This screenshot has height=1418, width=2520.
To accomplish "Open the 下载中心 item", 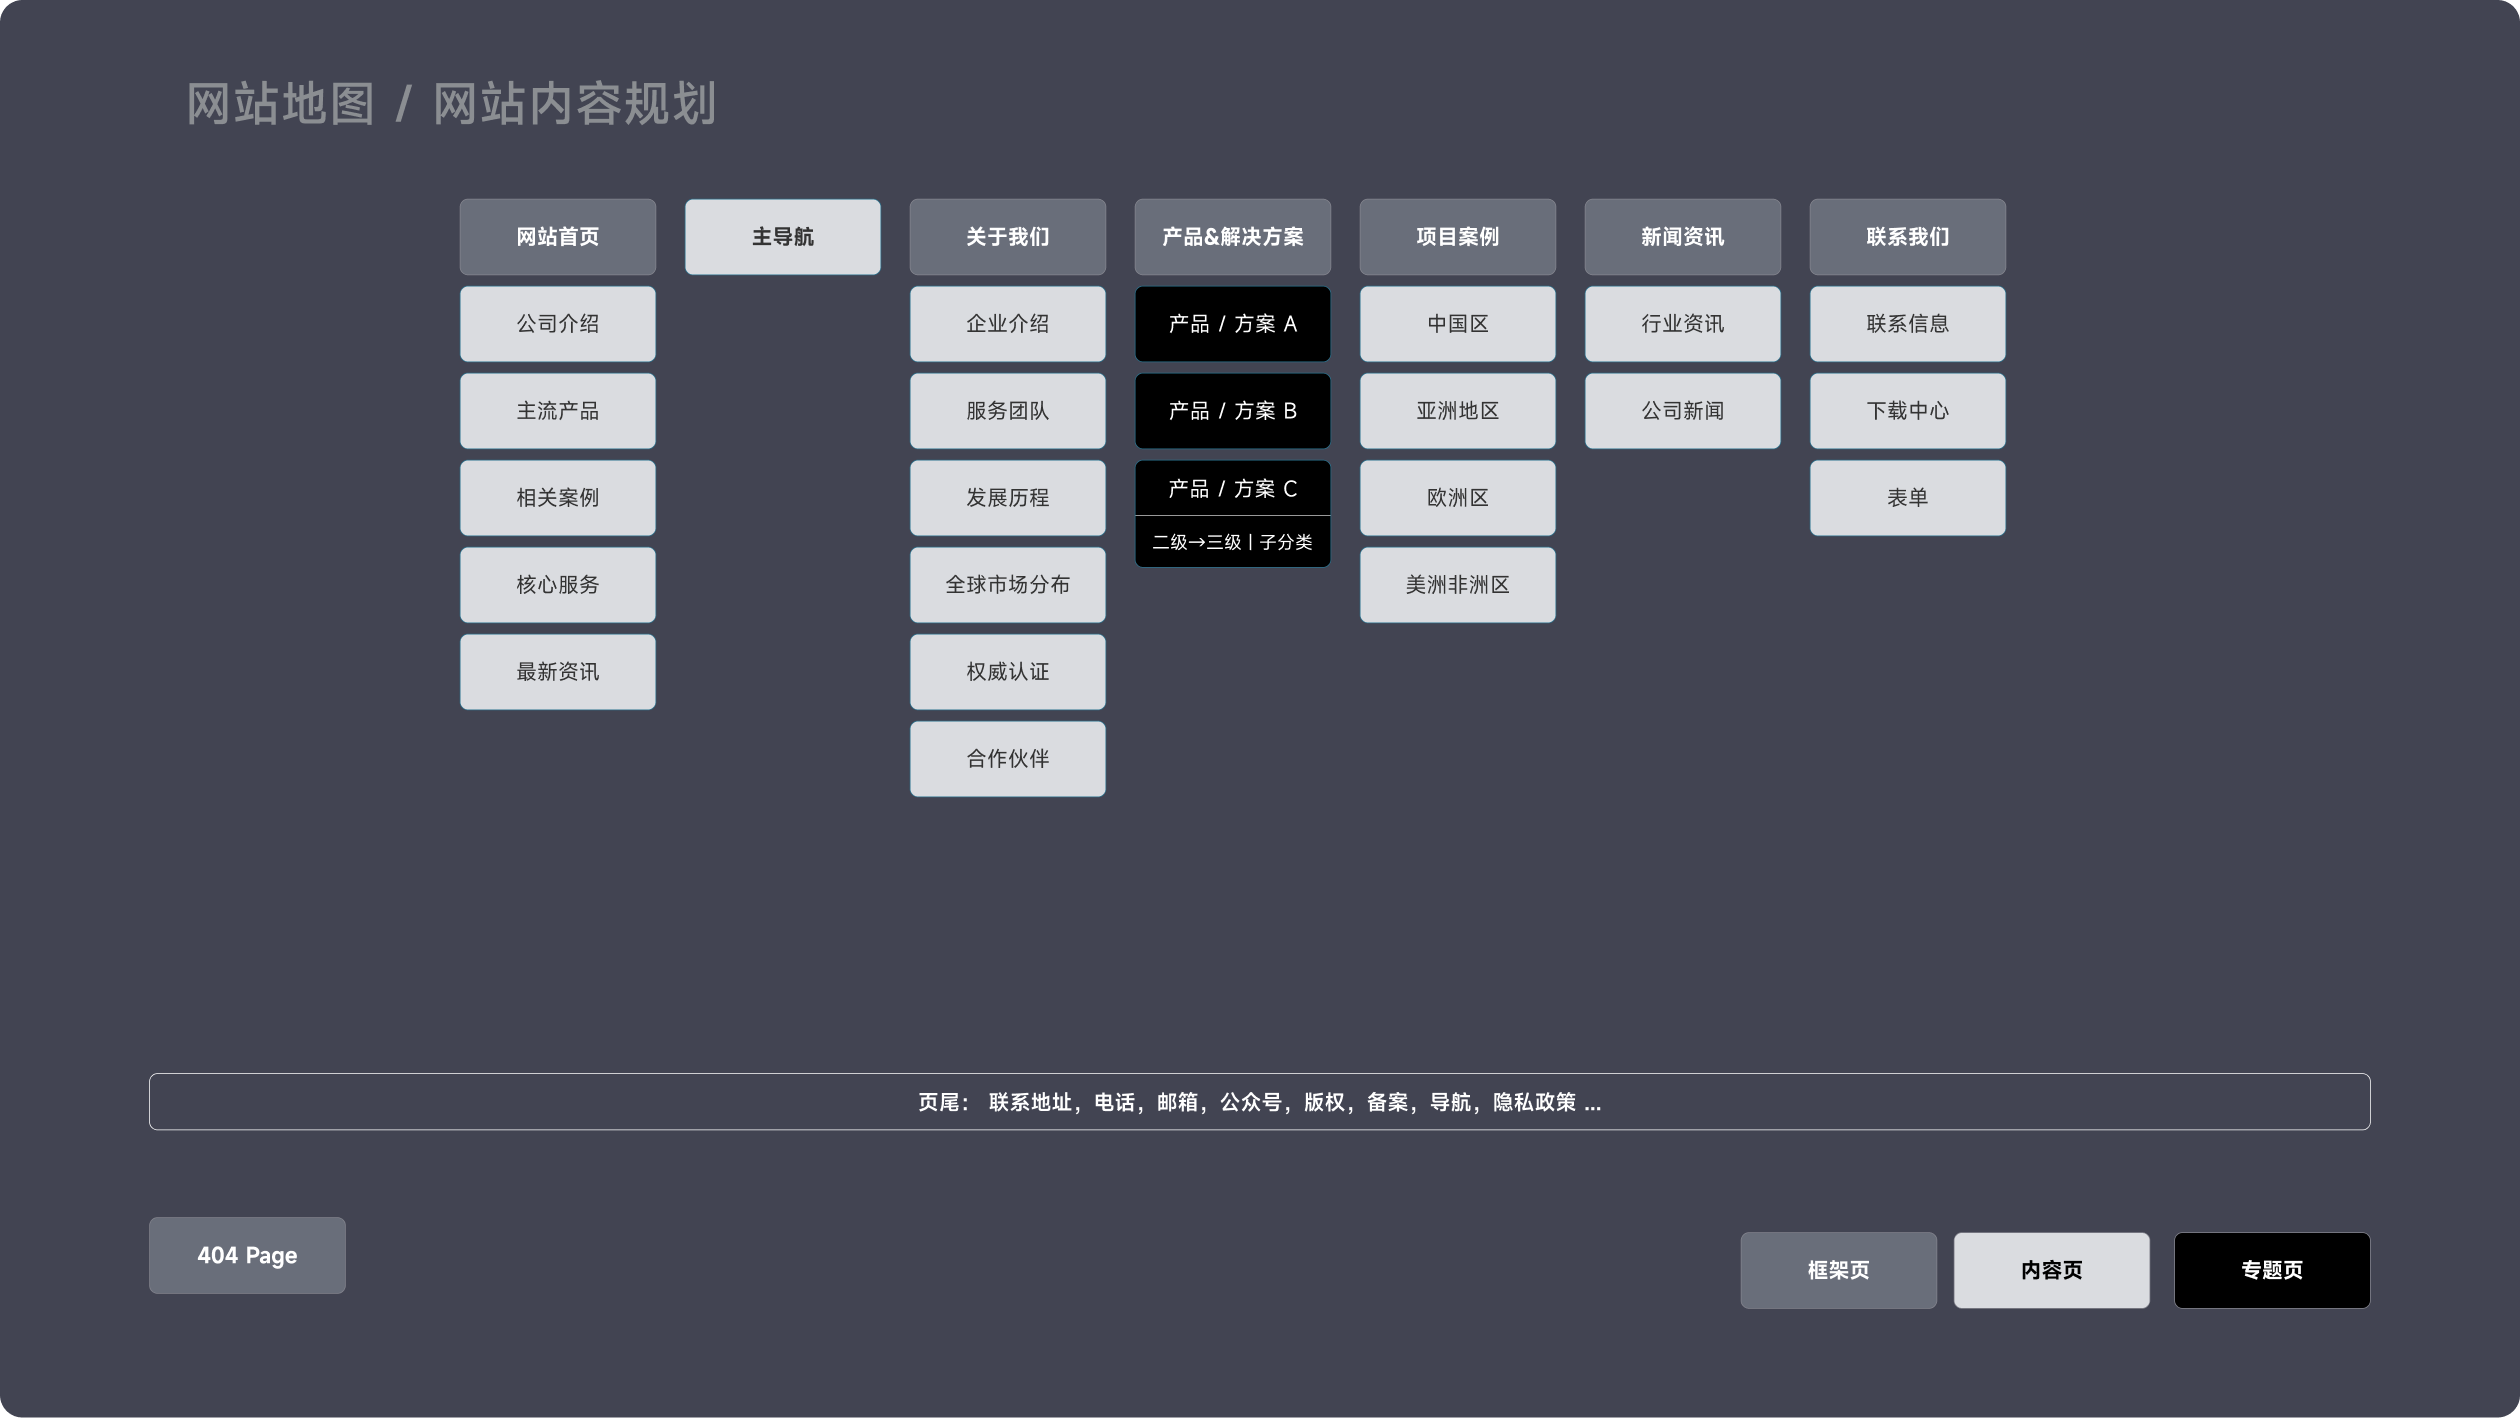I will (x=1907, y=411).
